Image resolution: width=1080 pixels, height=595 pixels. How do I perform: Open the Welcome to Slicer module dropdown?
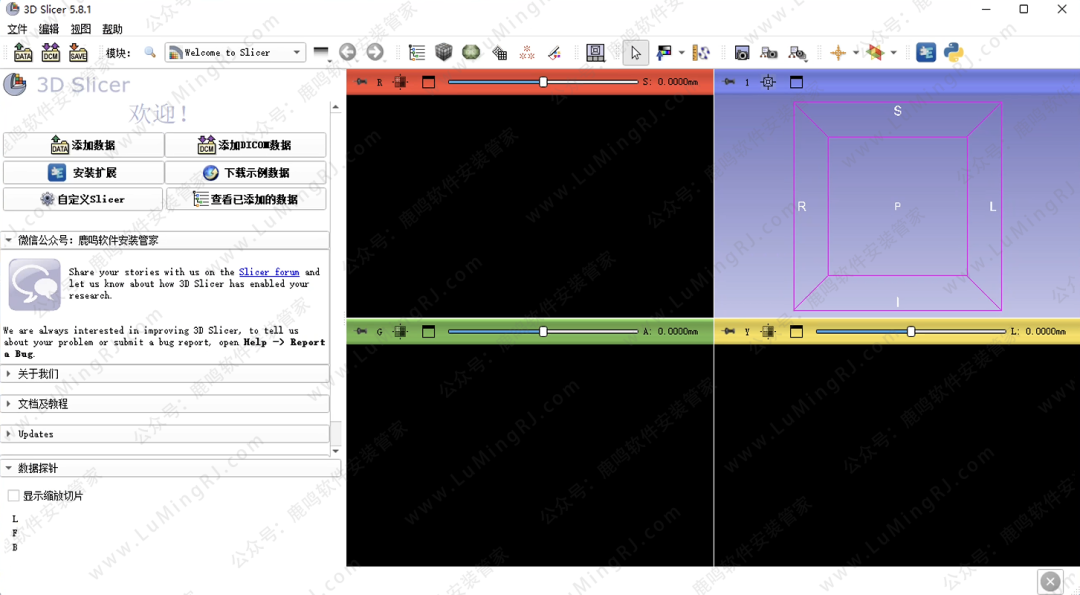235,52
